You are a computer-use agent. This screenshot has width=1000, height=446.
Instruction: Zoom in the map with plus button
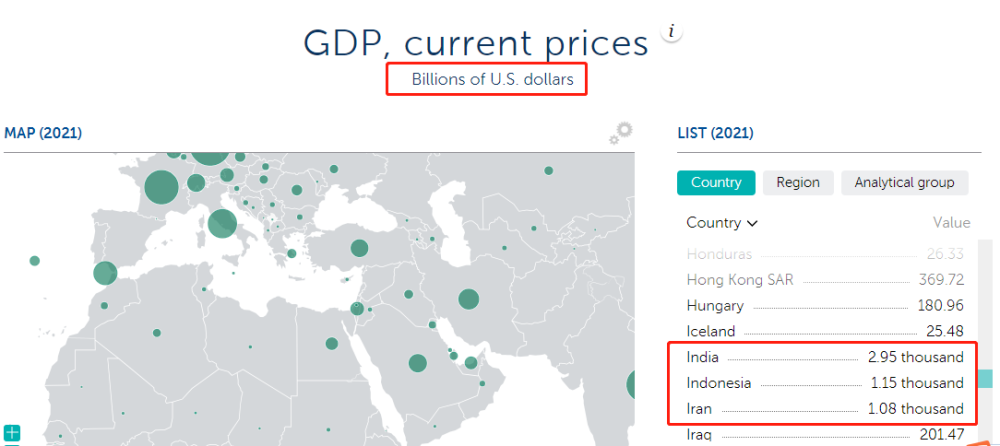point(11,433)
